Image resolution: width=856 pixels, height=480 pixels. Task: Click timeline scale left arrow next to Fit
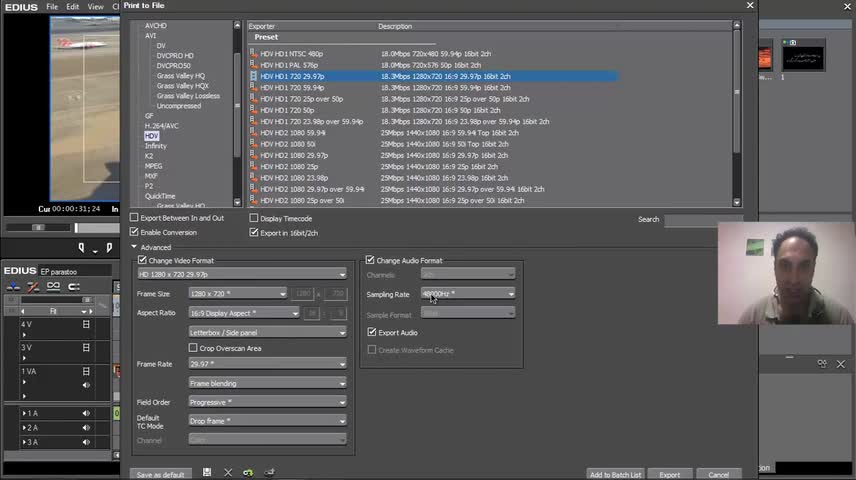coord(22,311)
